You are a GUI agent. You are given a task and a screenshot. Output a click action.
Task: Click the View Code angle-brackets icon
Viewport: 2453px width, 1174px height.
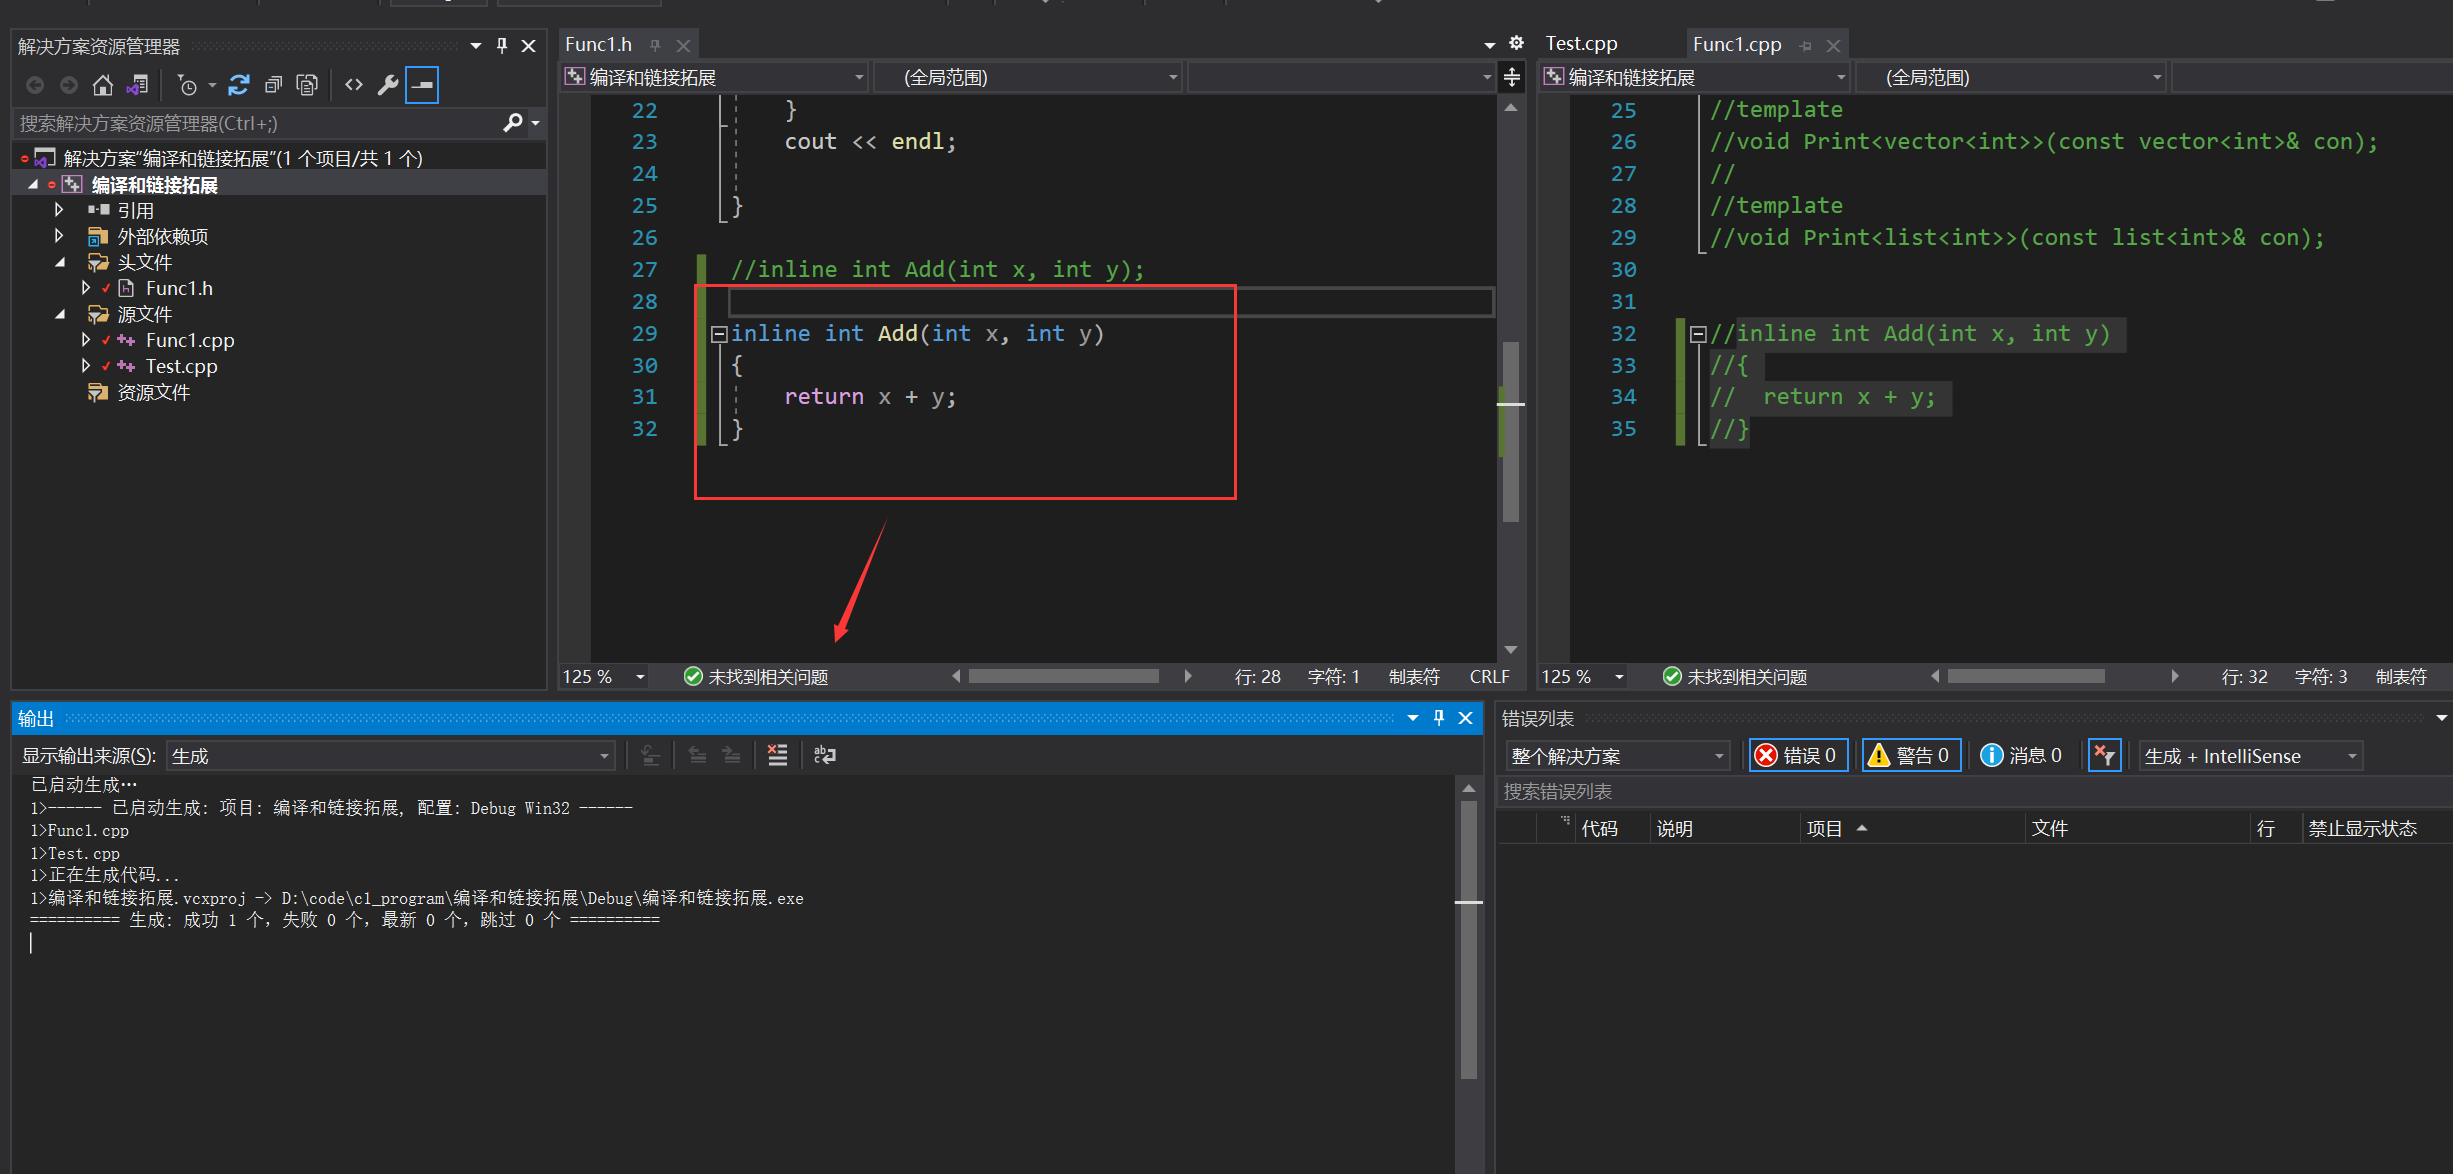click(353, 85)
